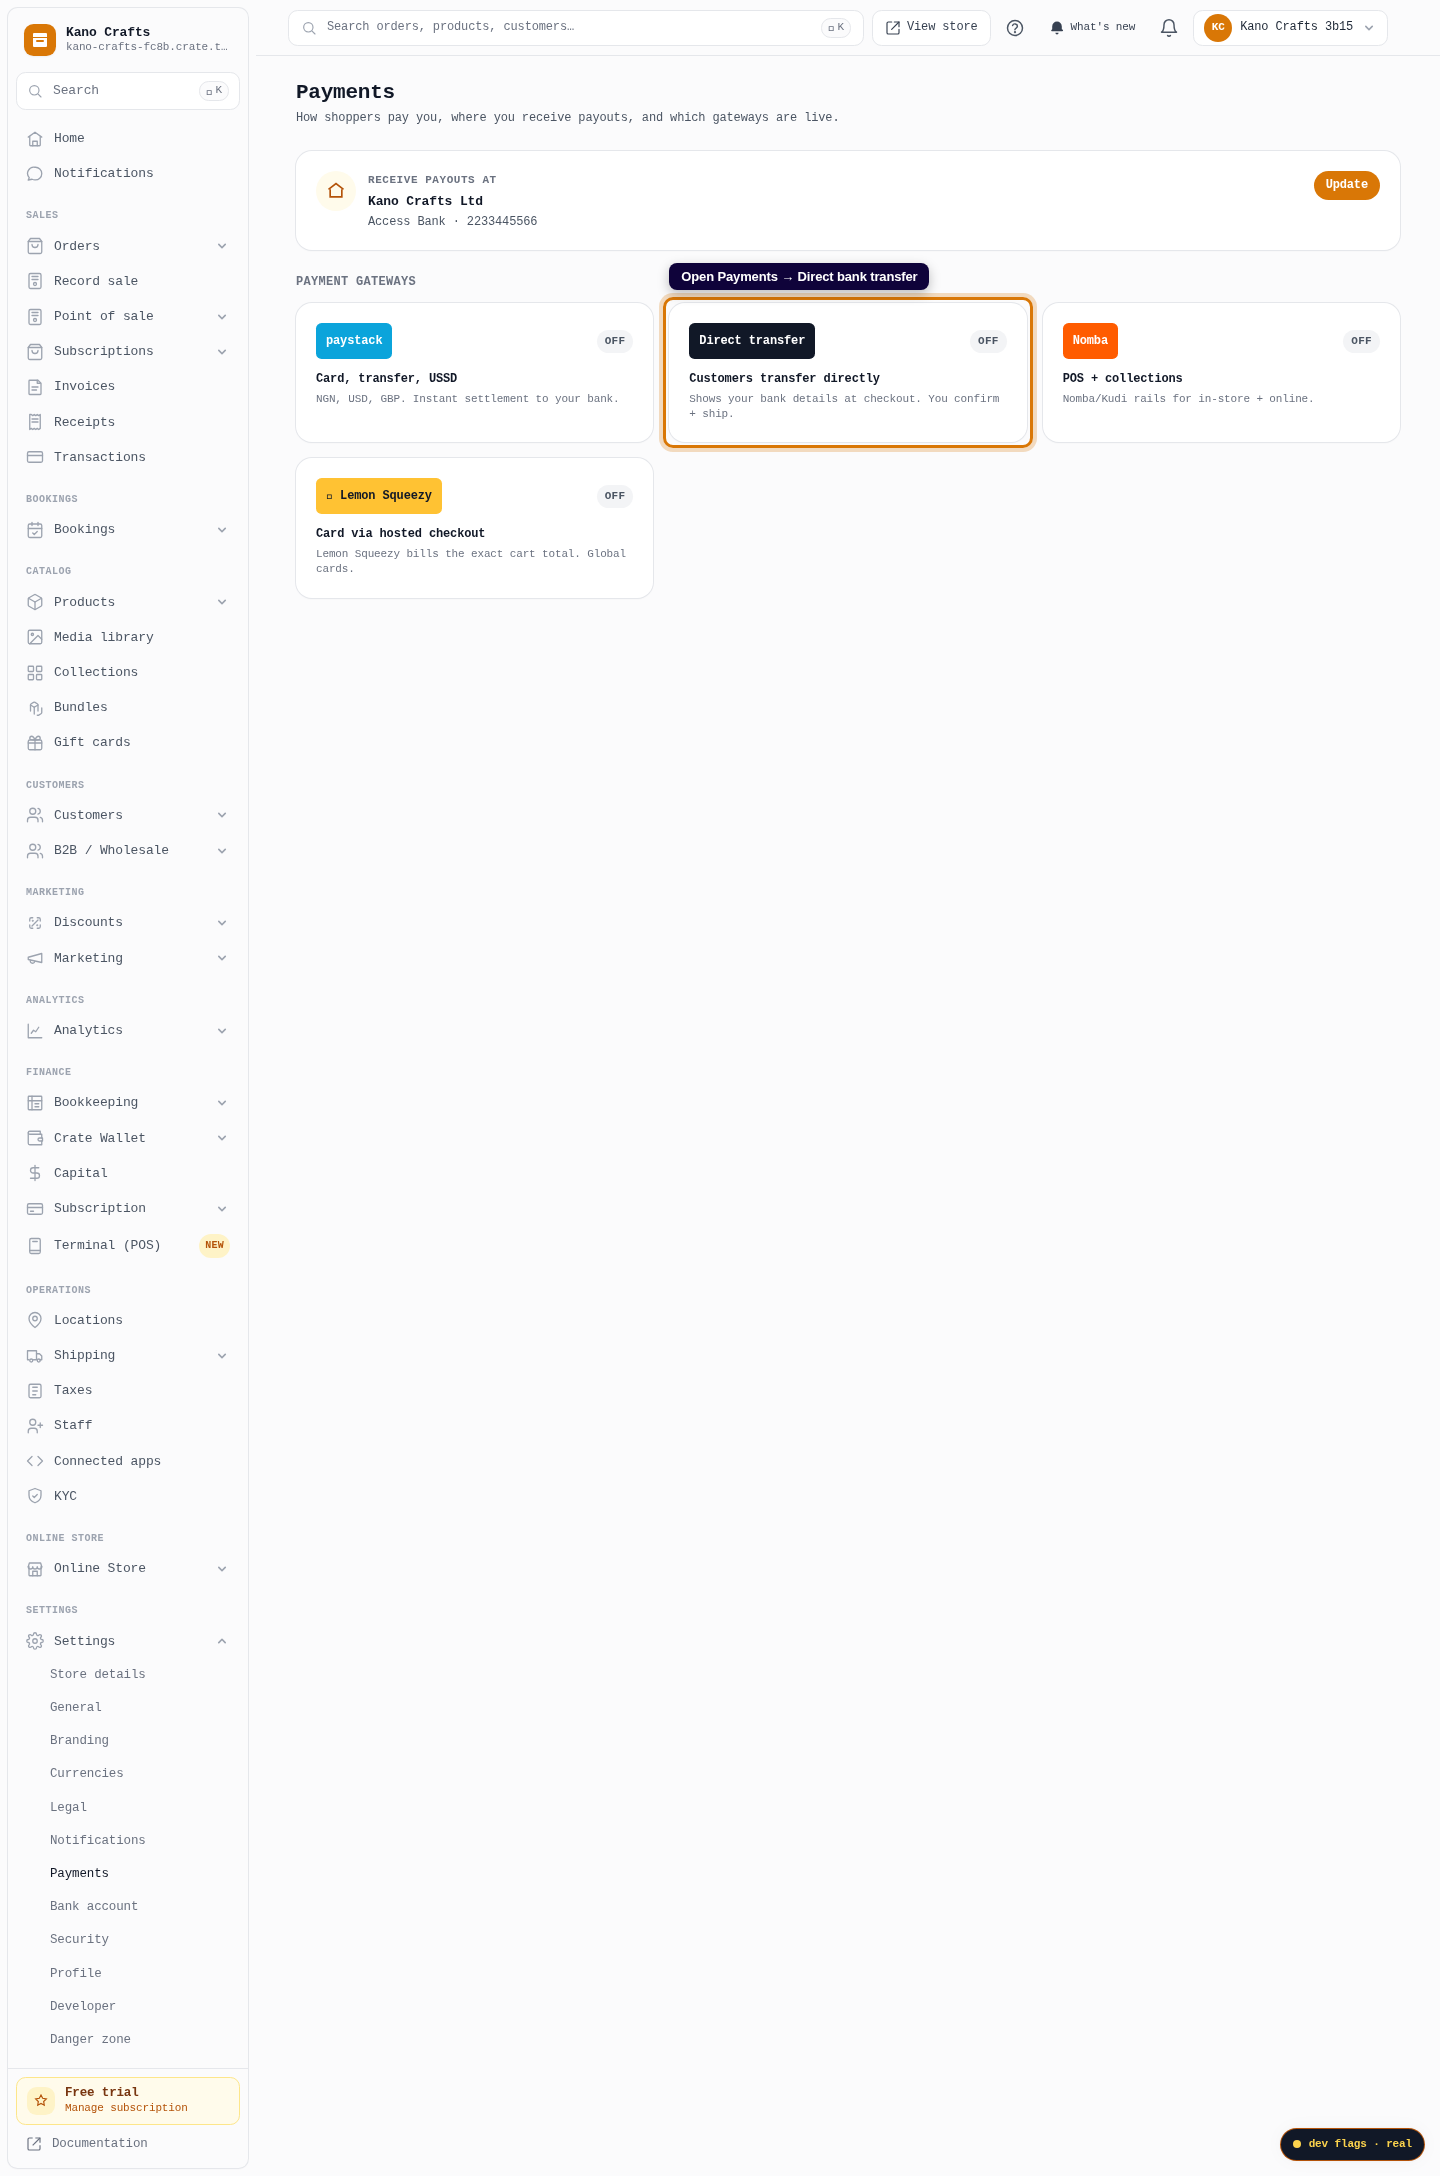Open the Documentation link
Image resolution: width=1440 pixels, height=2176 pixels.
pyautogui.click(x=99, y=2143)
